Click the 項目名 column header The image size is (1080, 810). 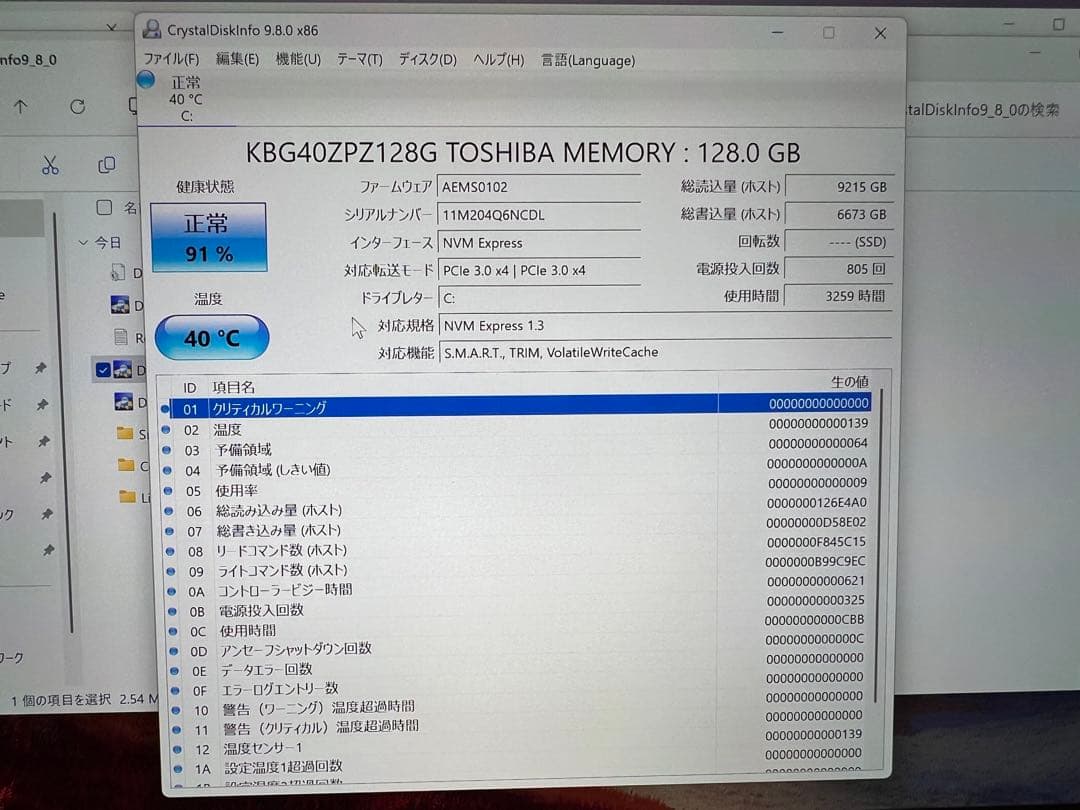233,387
